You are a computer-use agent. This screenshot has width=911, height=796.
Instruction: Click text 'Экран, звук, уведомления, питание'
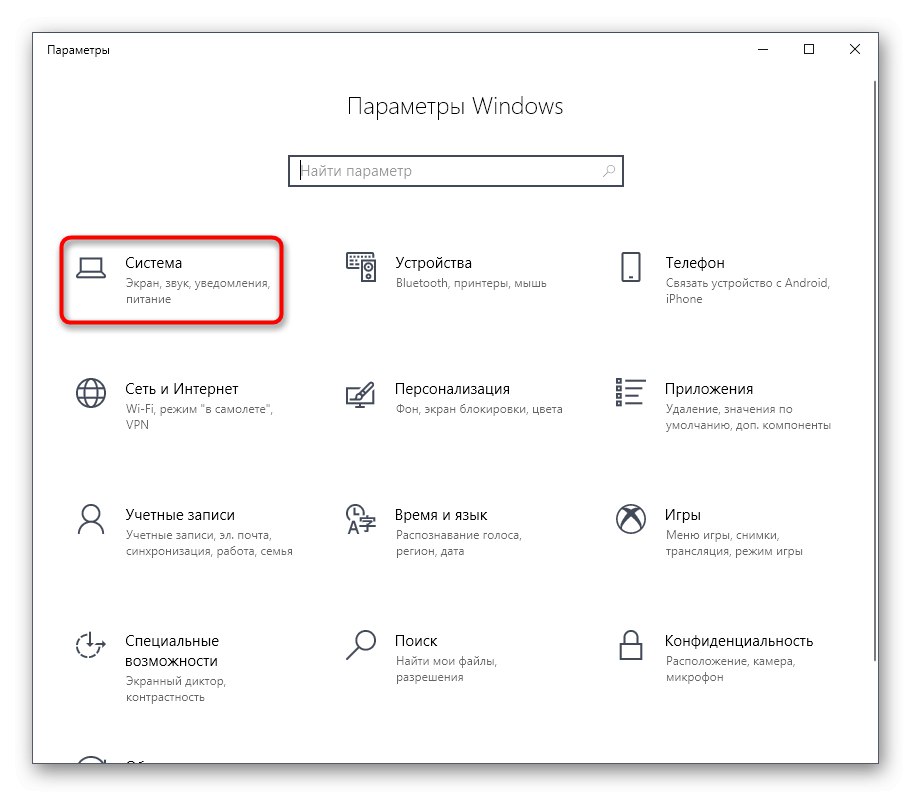click(198, 291)
